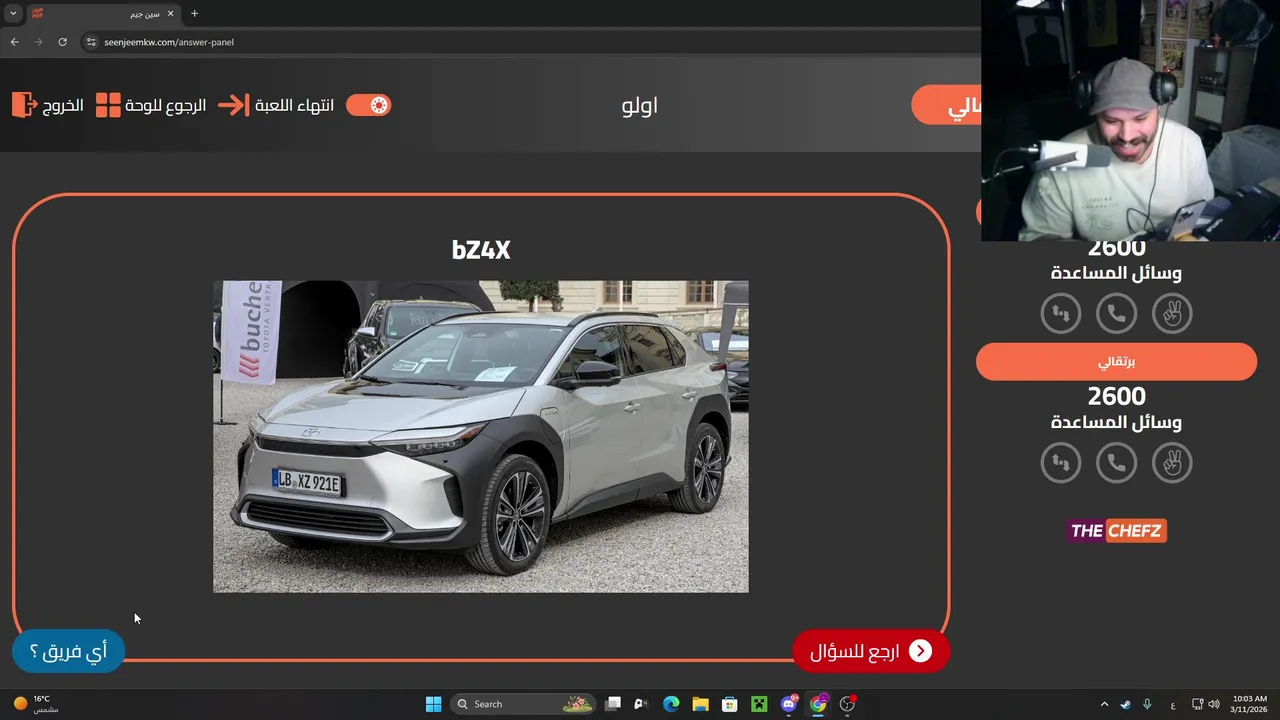Click the bZ4X answer title
This screenshot has height=720, width=1280.
(x=481, y=250)
